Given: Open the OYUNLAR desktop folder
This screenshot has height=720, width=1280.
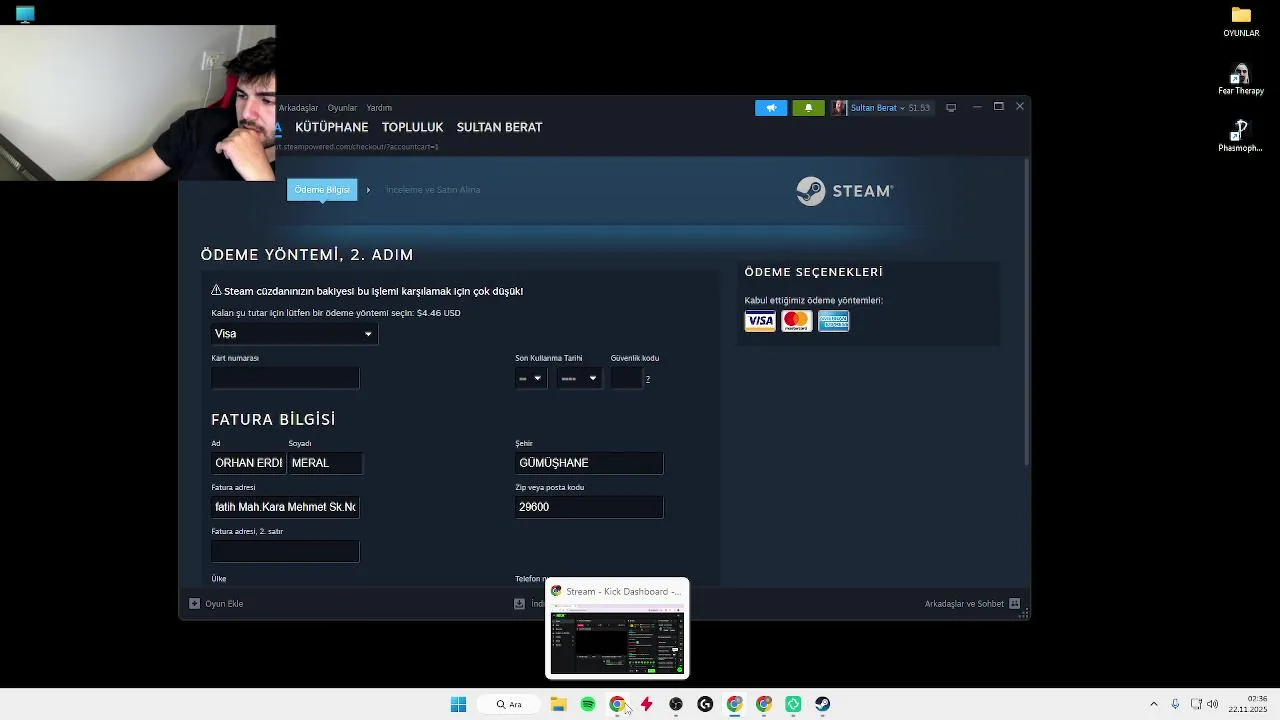Looking at the screenshot, I should [x=1241, y=22].
